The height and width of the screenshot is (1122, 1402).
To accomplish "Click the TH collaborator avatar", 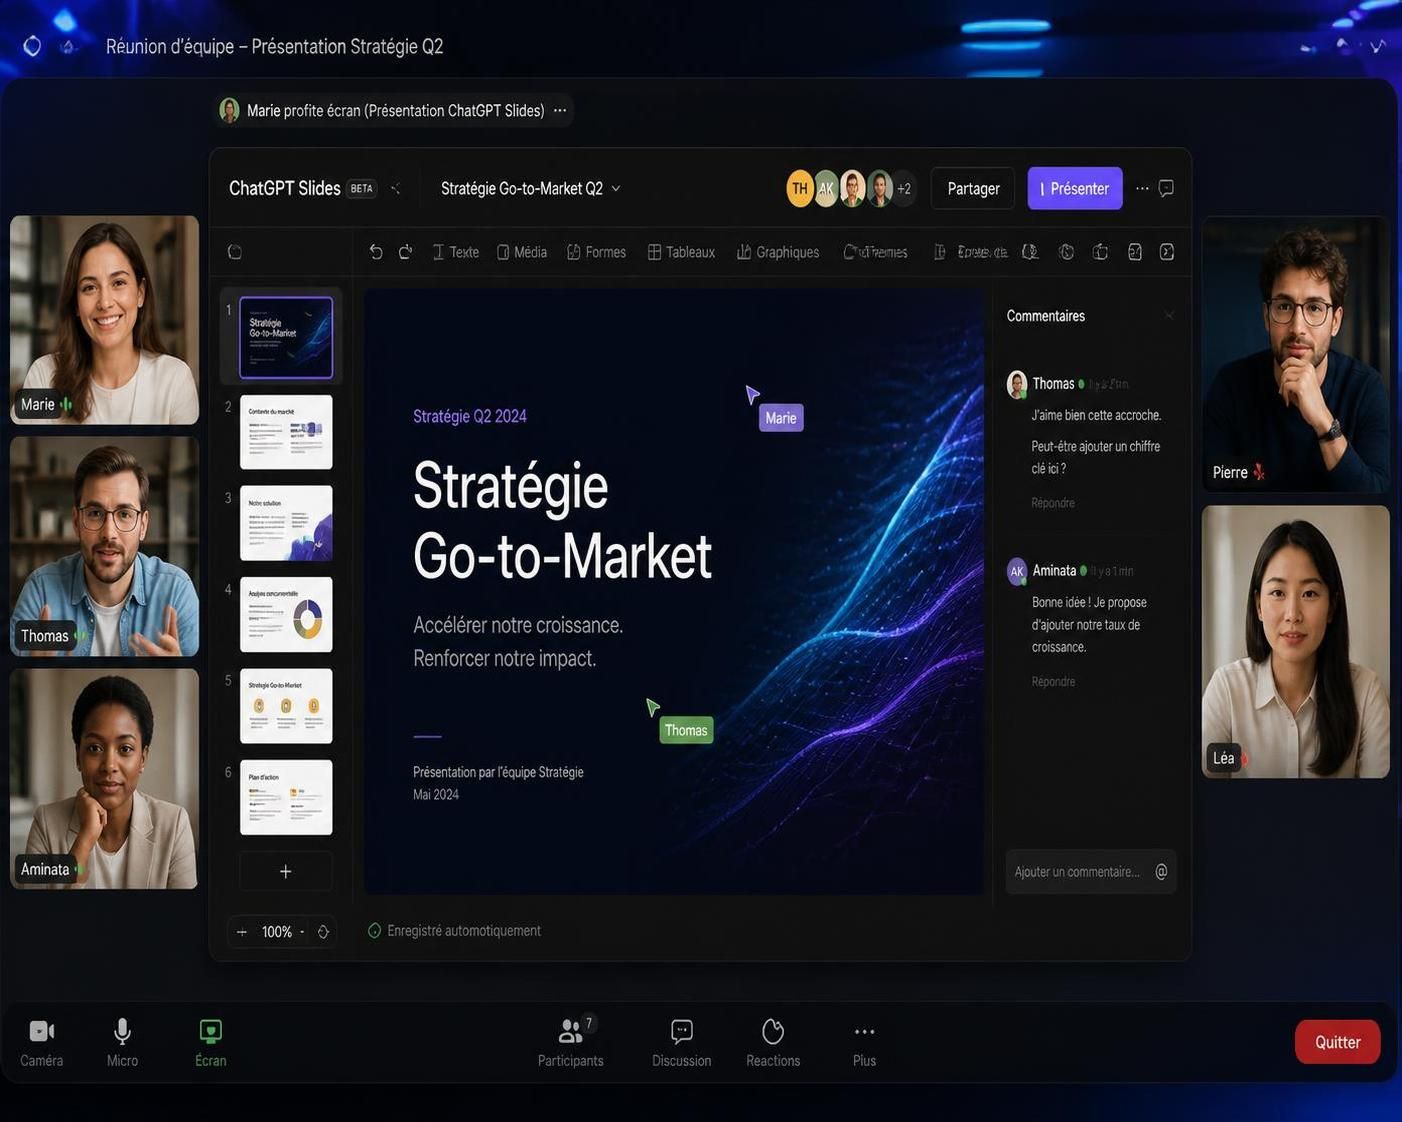I will pos(800,188).
